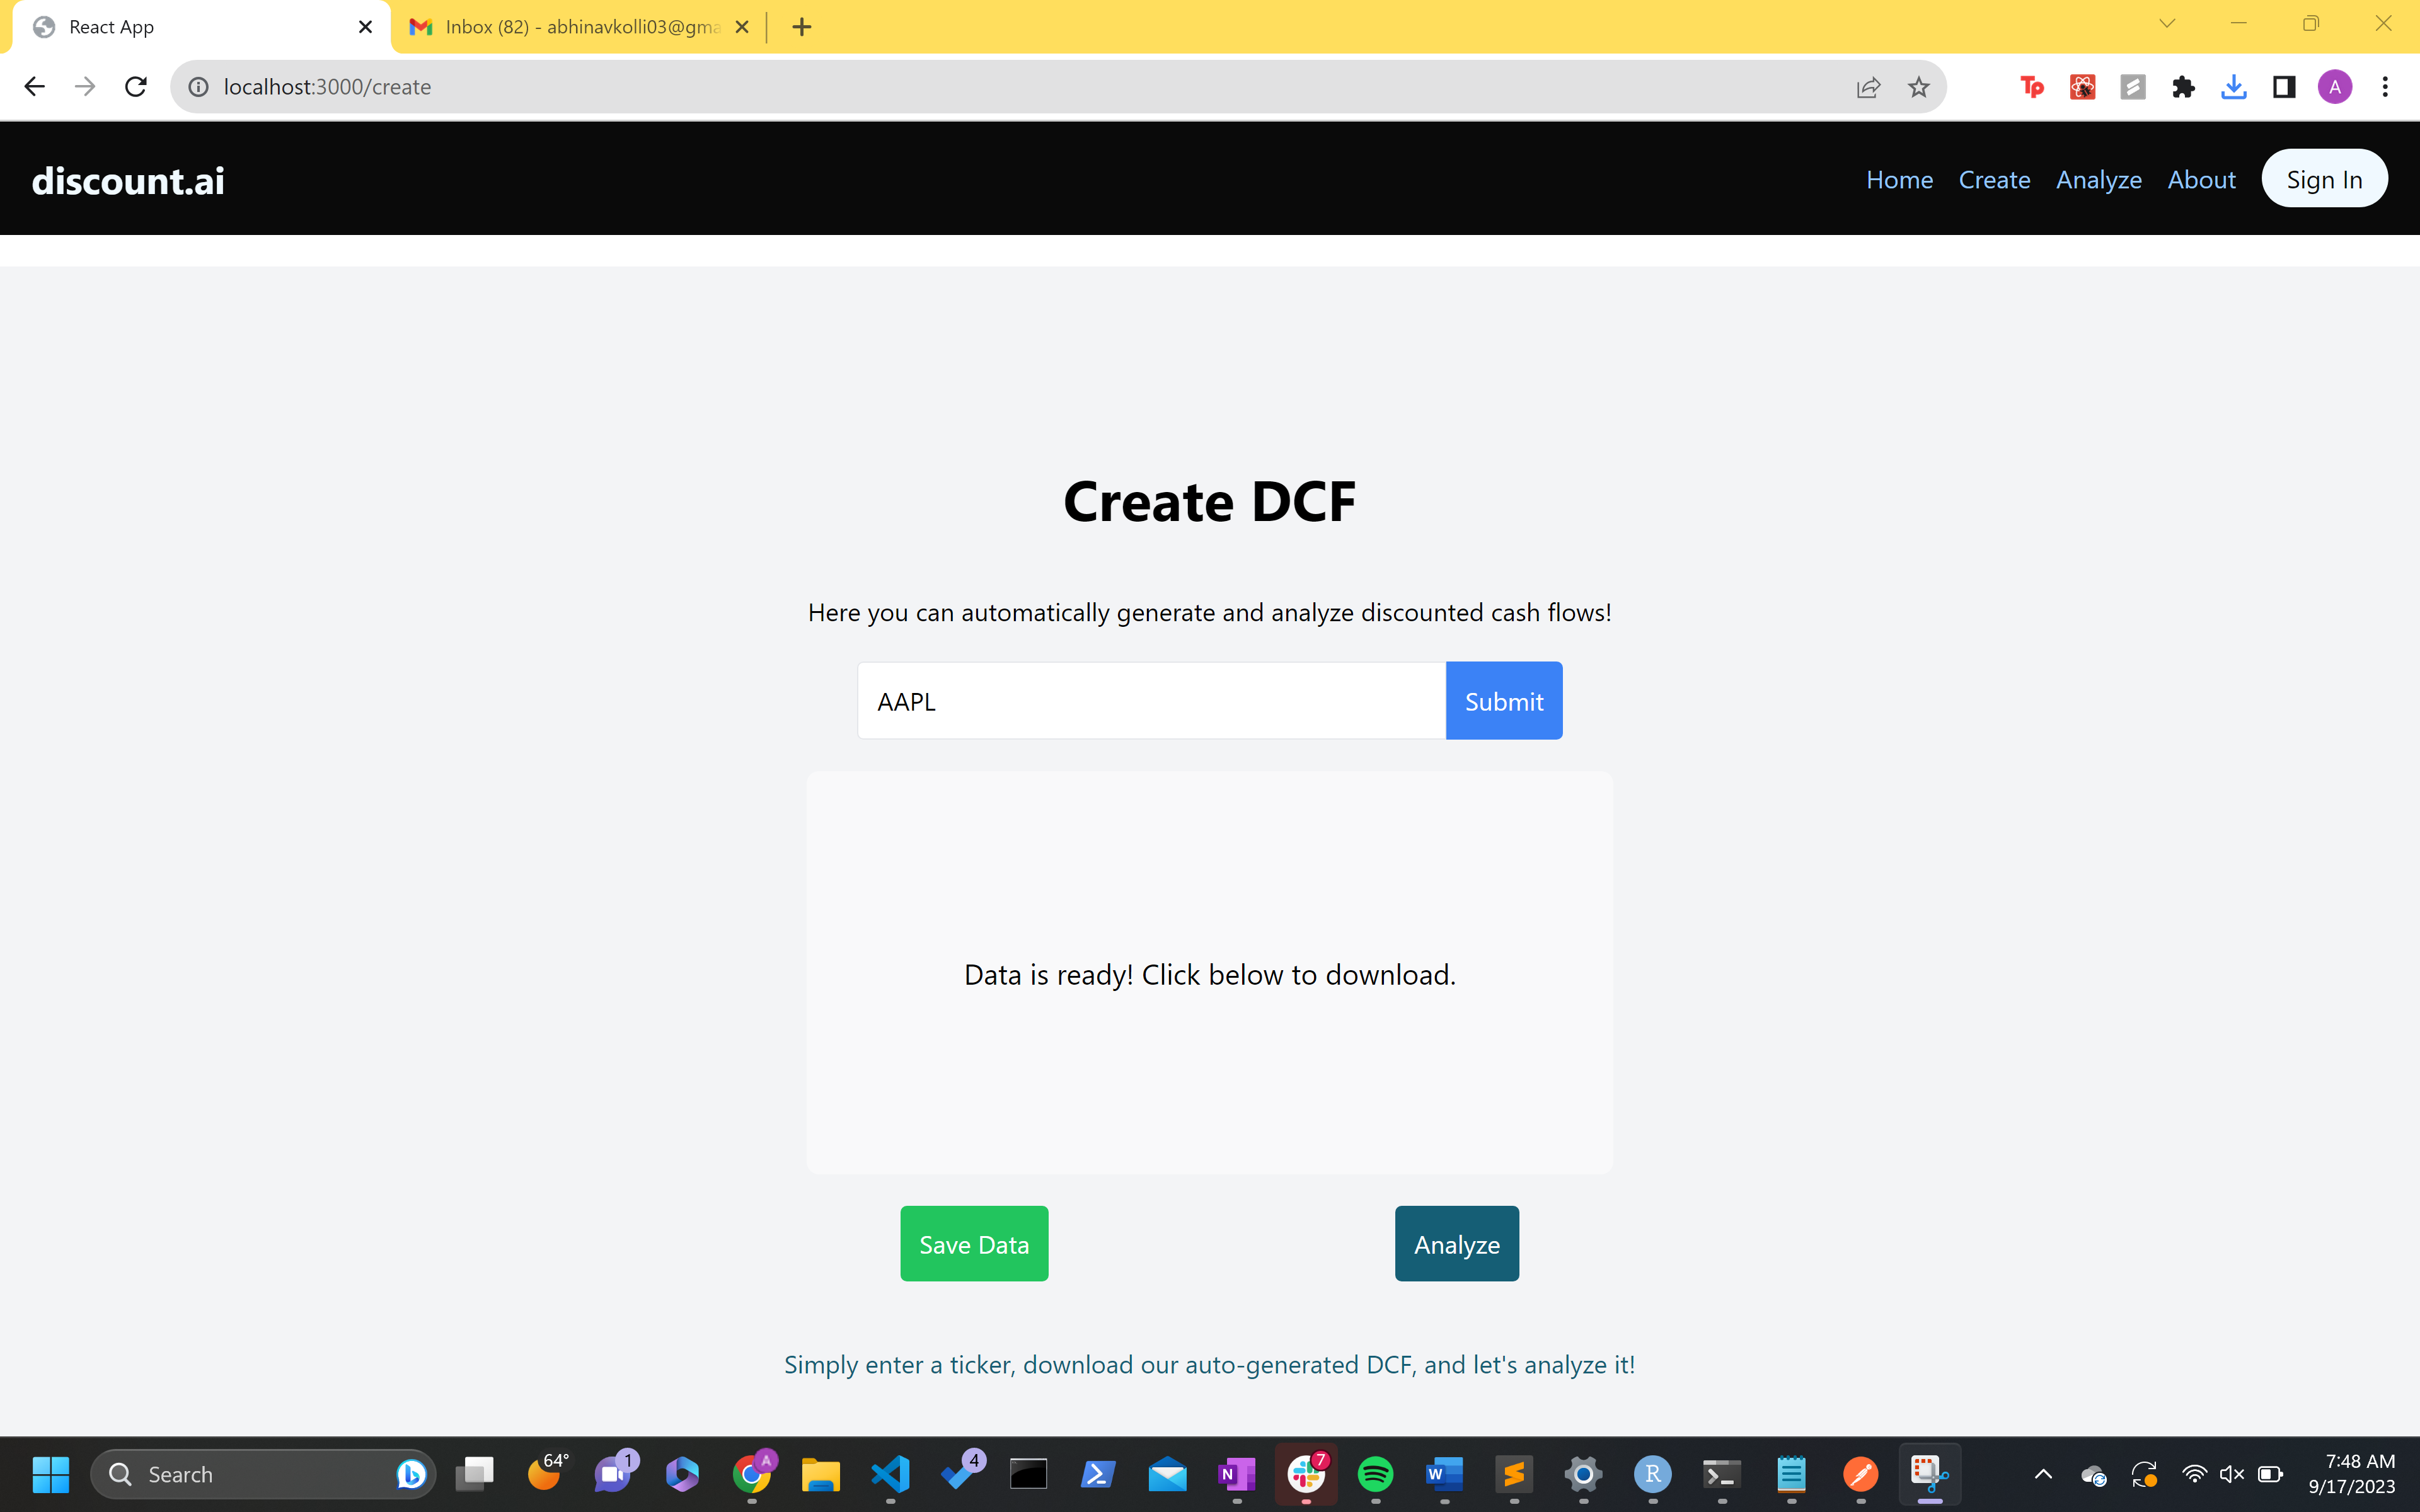Open Chrome three-dot menu
The height and width of the screenshot is (1512, 2420).
[2385, 87]
